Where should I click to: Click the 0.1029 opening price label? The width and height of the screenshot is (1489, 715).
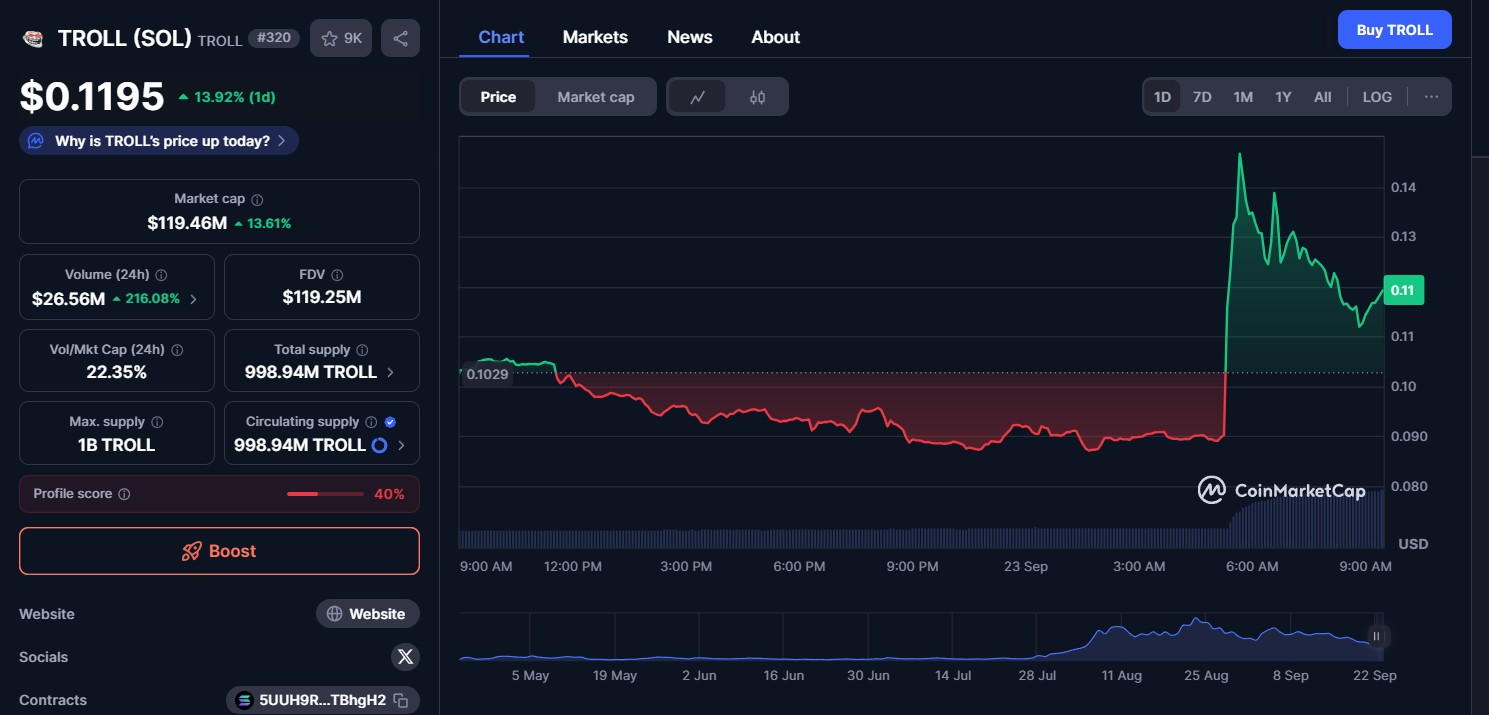click(x=487, y=374)
